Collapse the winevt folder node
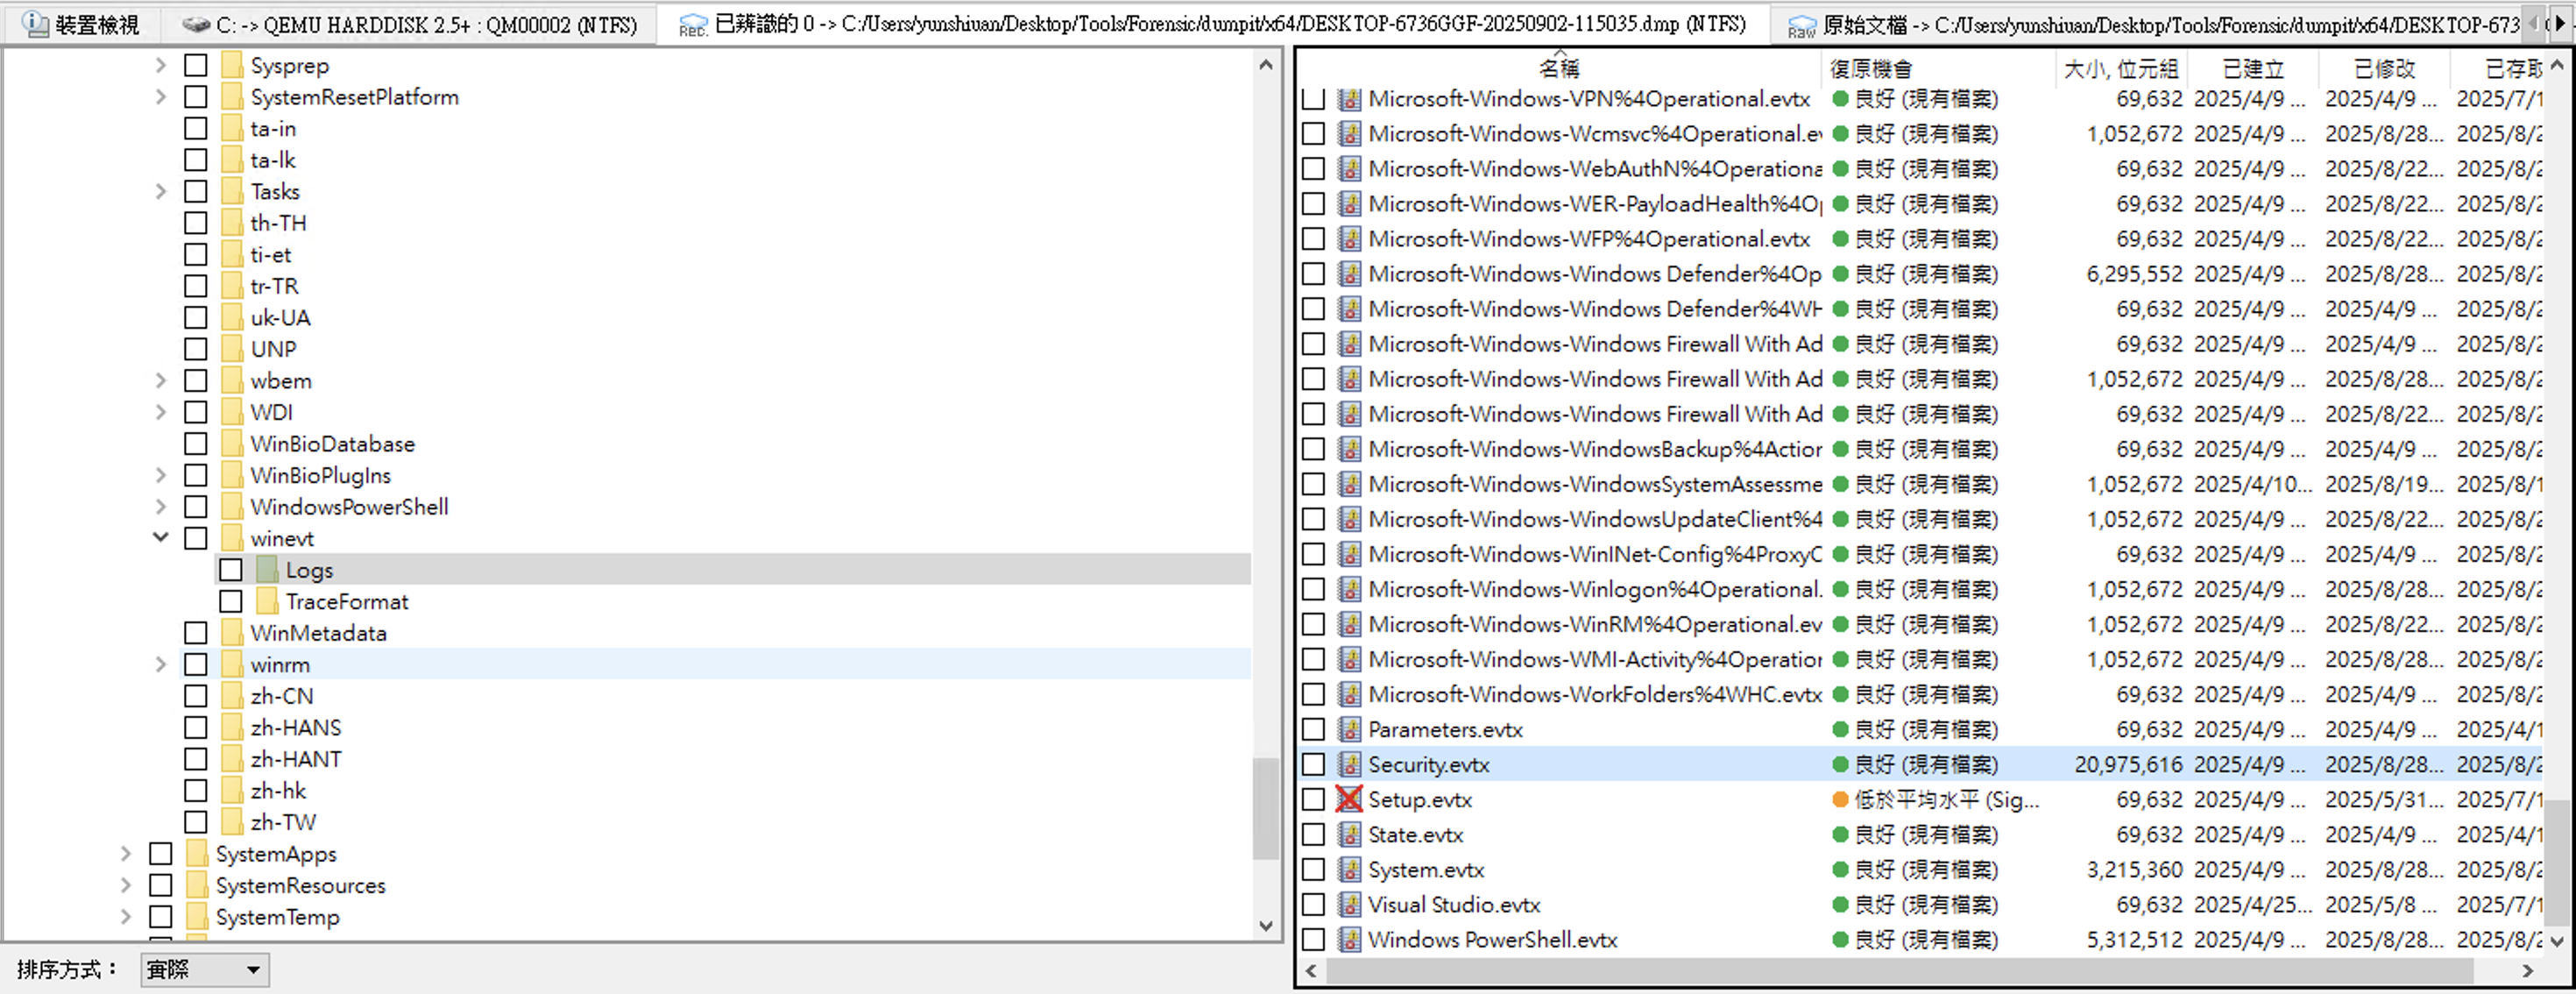2576x994 pixels. click(160, 537)
